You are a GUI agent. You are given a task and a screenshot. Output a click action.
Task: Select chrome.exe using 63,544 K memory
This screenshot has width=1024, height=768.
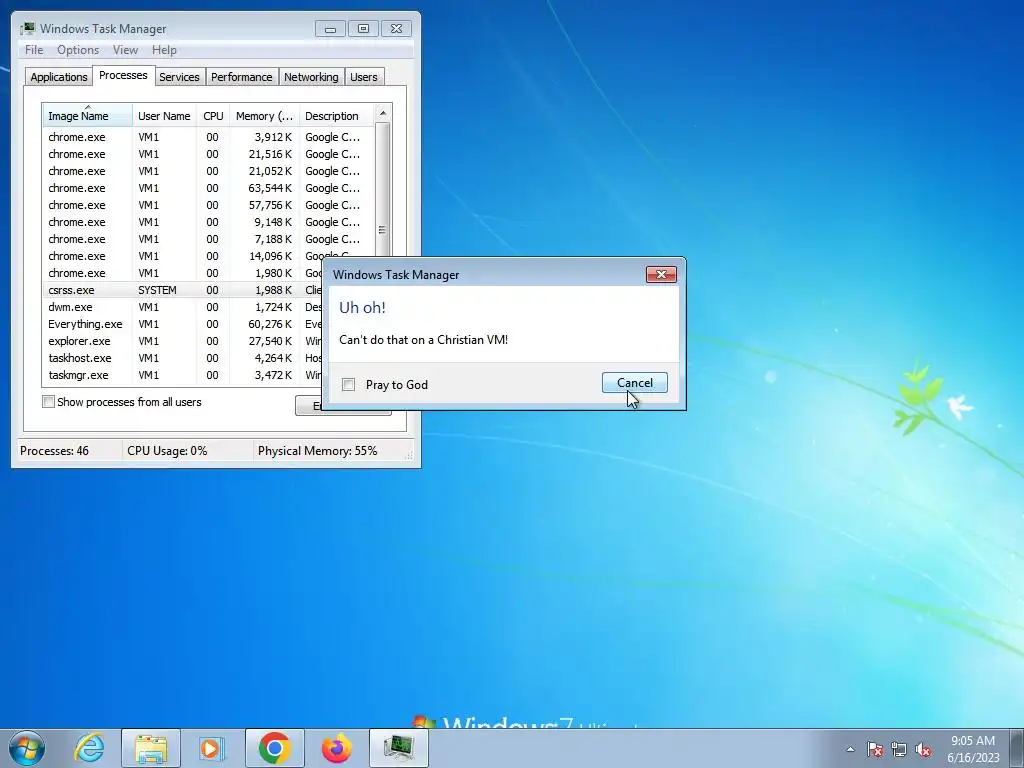pos(209,188)
